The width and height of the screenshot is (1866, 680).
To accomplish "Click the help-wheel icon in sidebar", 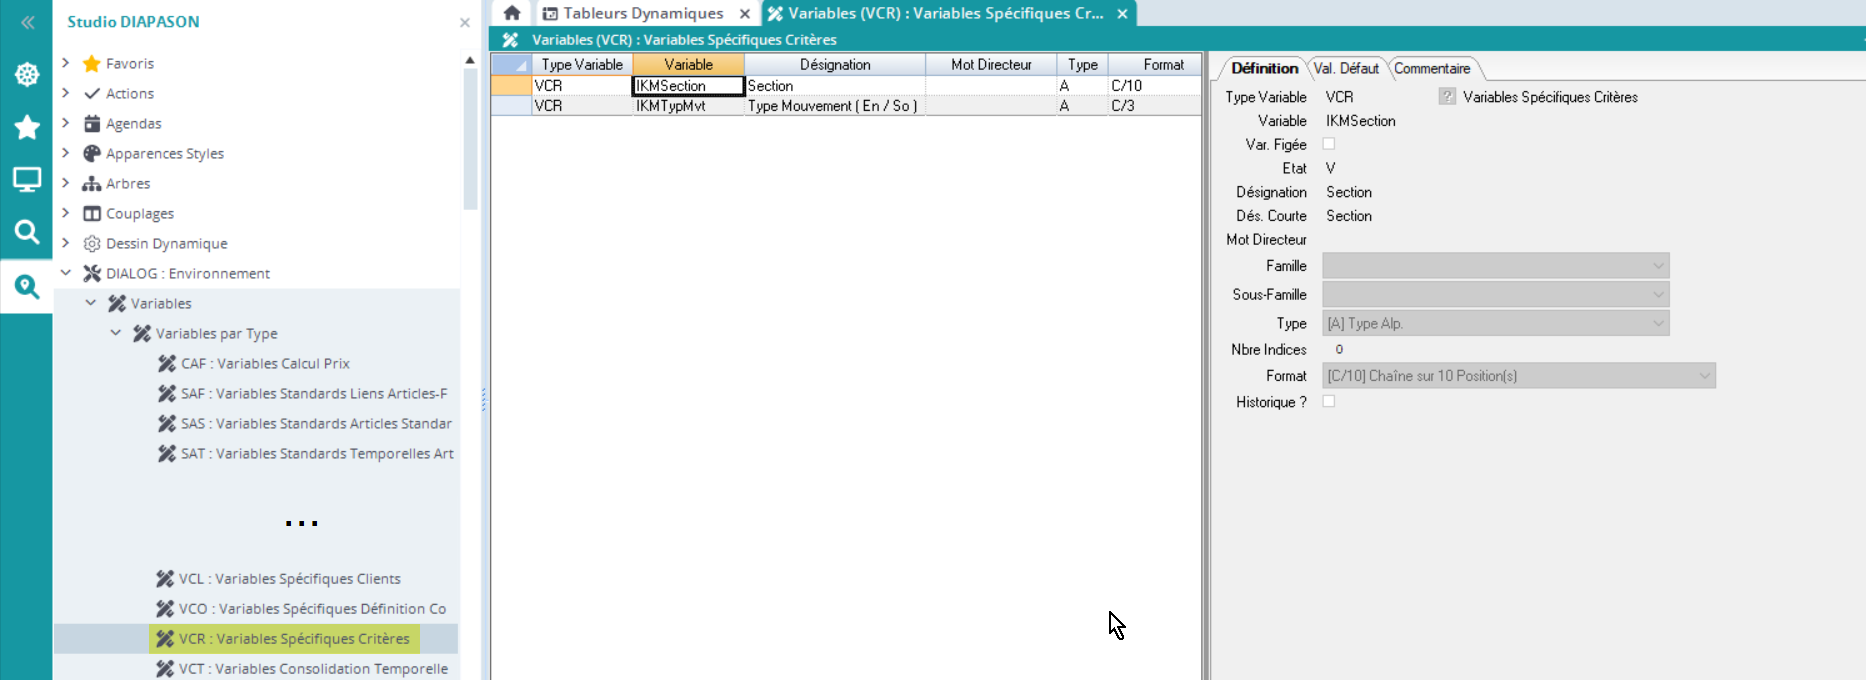I will pyautogui.click(x=27, y=74).
